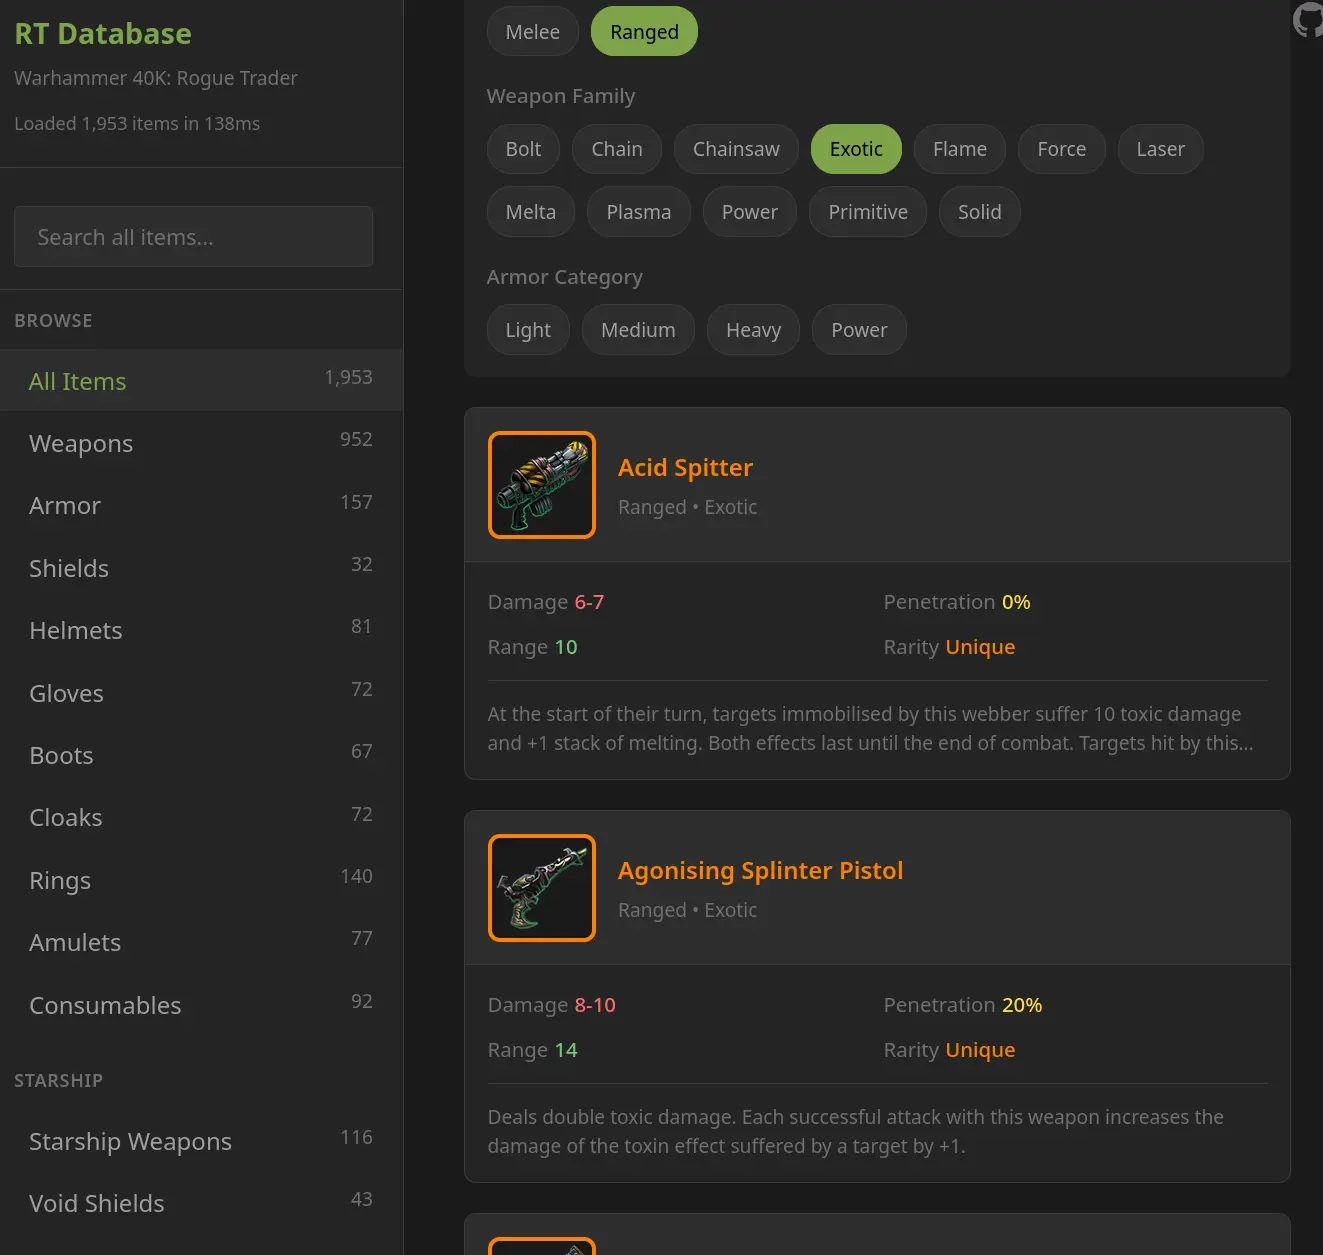Open the GitHub icon link
Image resolution: width=1323 pixels, height=1255 pixels.
tap(1309, 20)
